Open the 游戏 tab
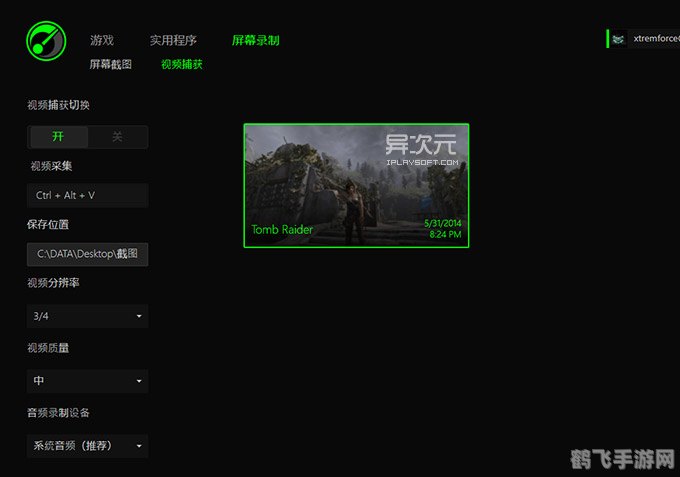680x477 pixels. (102, 40)
